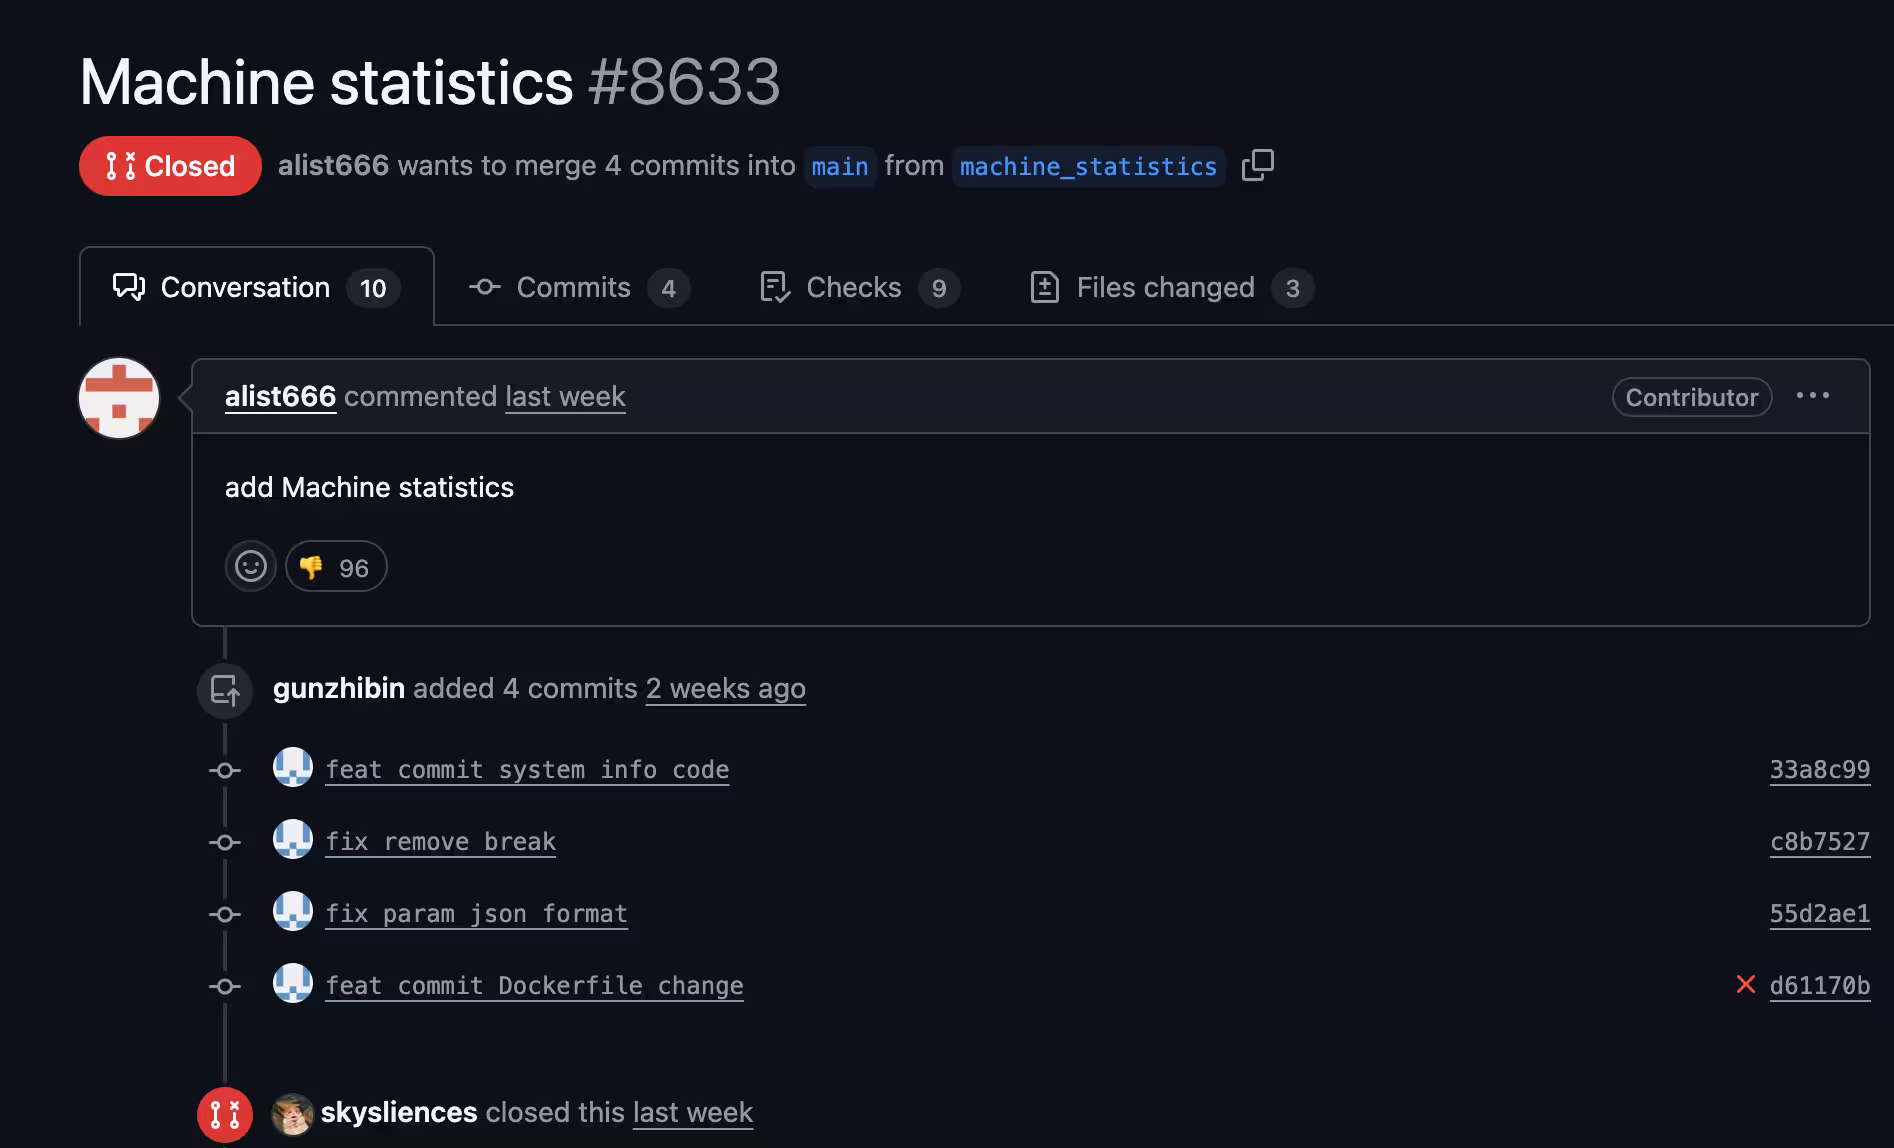Open the 'fix param json format' commit
Screen dimensions: 1894x1148
tap(476, 914)
